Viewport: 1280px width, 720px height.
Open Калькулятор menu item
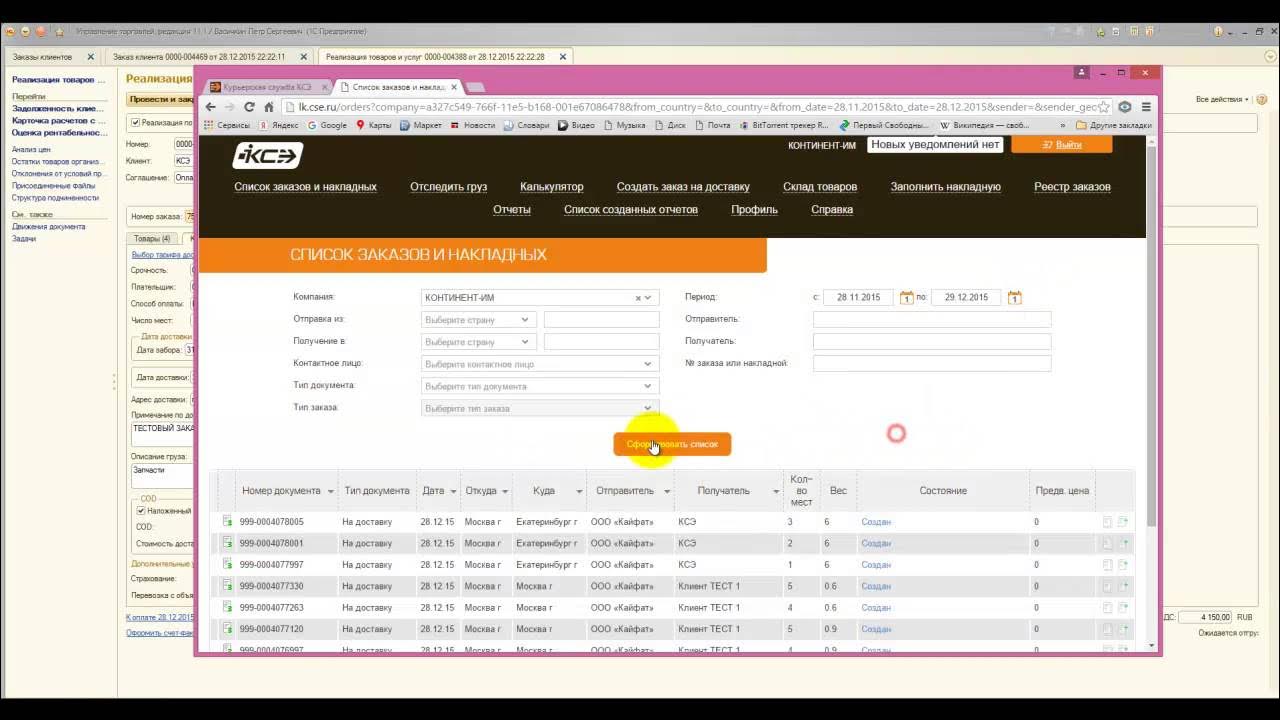click(552, 187)
